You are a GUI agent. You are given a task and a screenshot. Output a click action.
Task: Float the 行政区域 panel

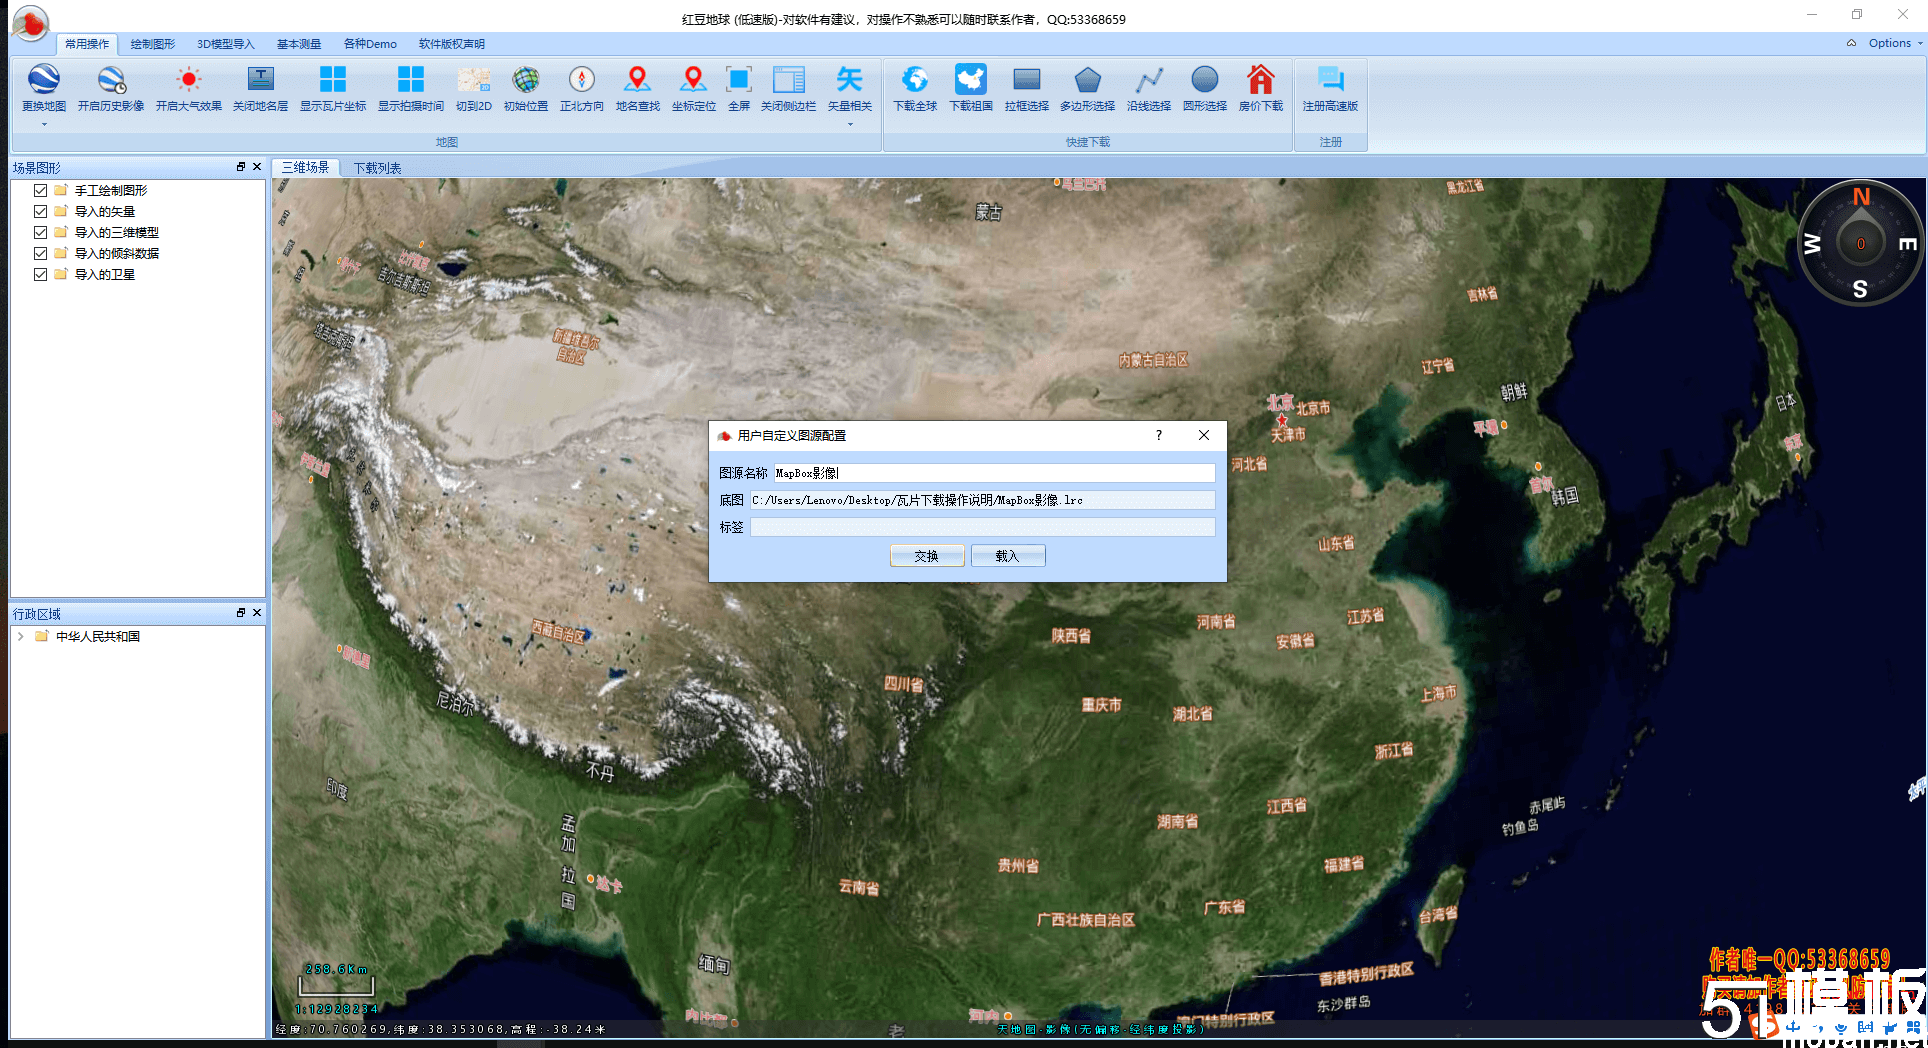tap(241, 613)
